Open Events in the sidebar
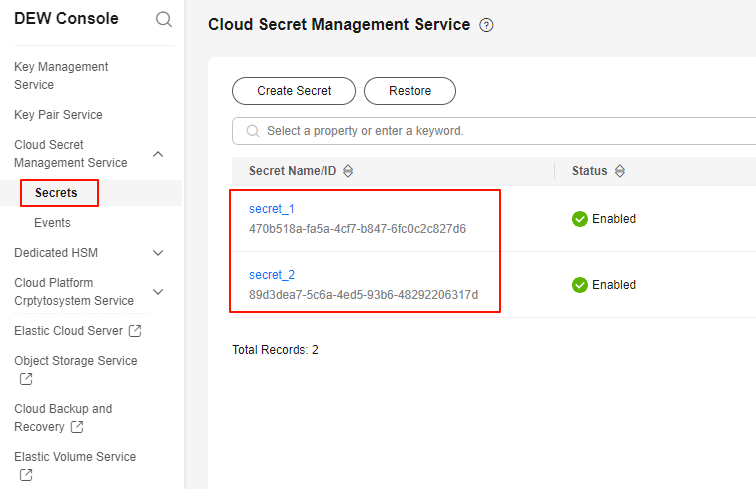 [x=52, y=223]
